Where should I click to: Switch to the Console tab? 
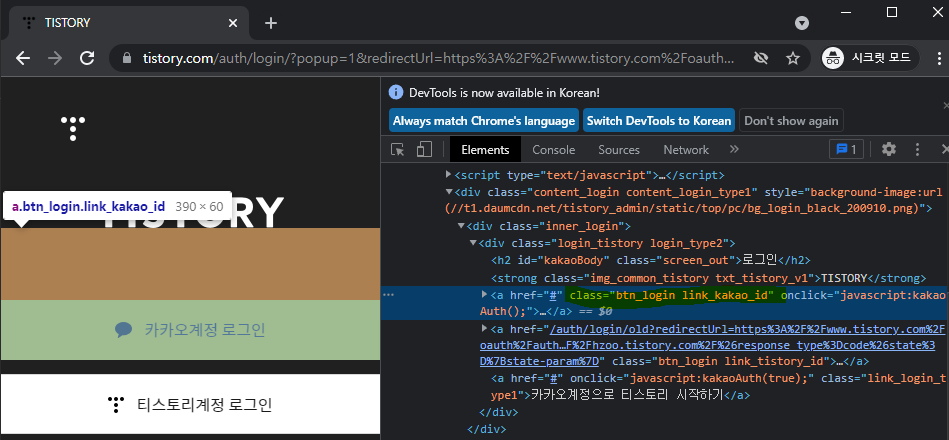click(x=554, y=149)
